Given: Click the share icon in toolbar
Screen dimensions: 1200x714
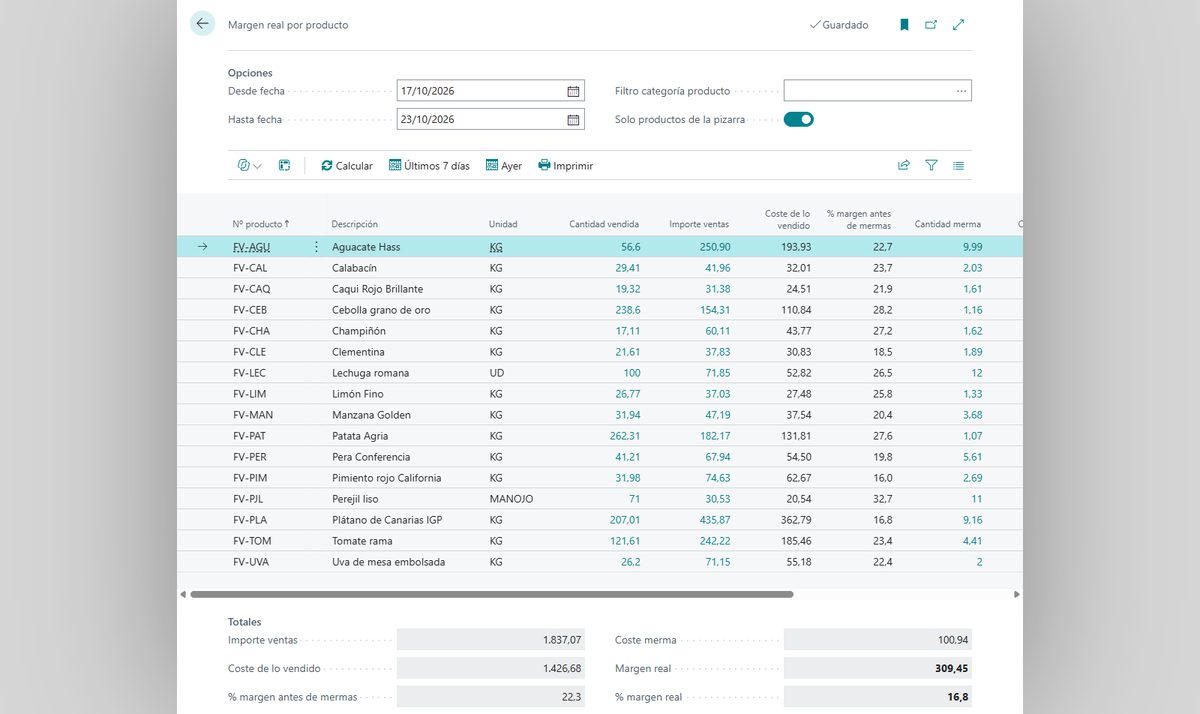Looking at the screenshot, I should point(904,166).
